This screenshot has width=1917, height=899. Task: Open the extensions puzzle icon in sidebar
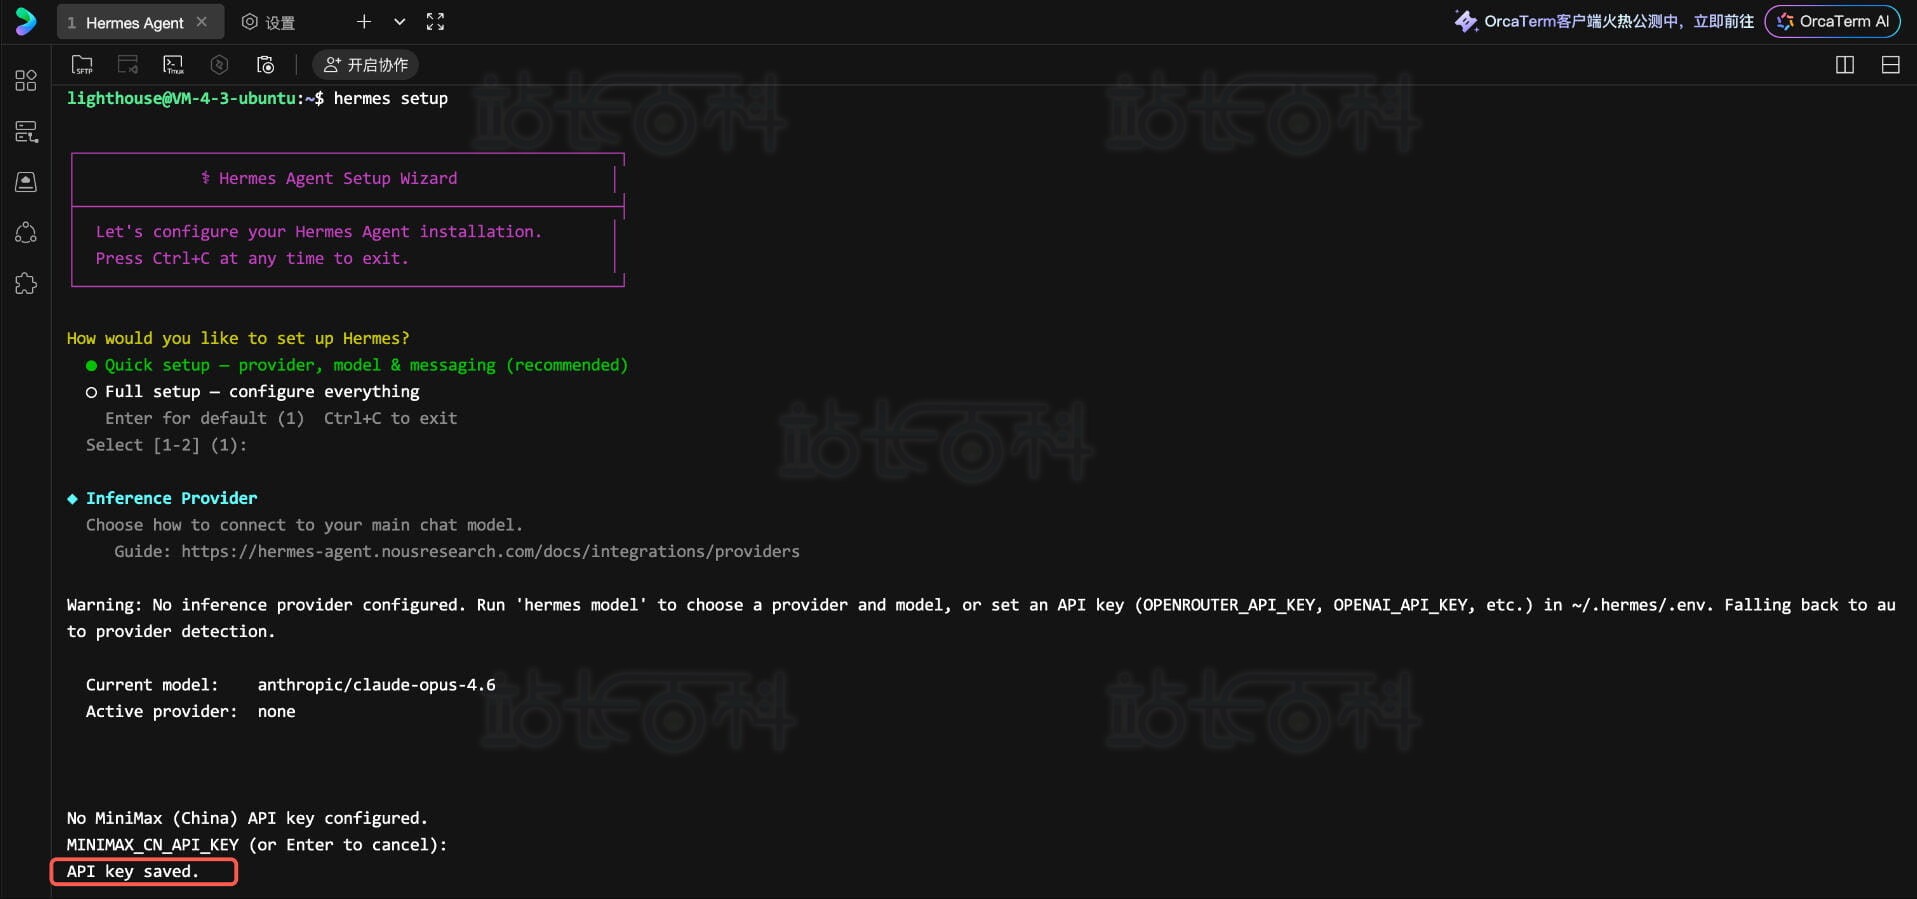[x=26, y=284]
